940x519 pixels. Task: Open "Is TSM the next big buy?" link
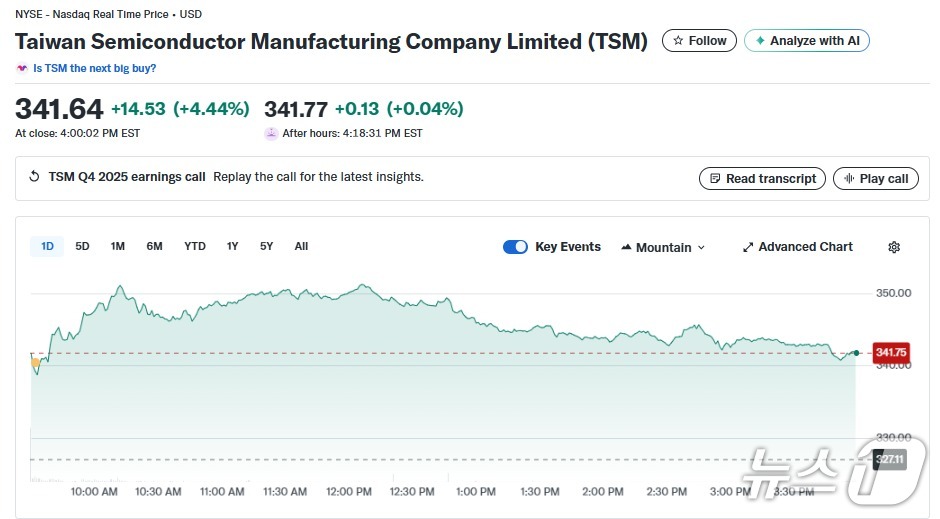tap(94, 68)
